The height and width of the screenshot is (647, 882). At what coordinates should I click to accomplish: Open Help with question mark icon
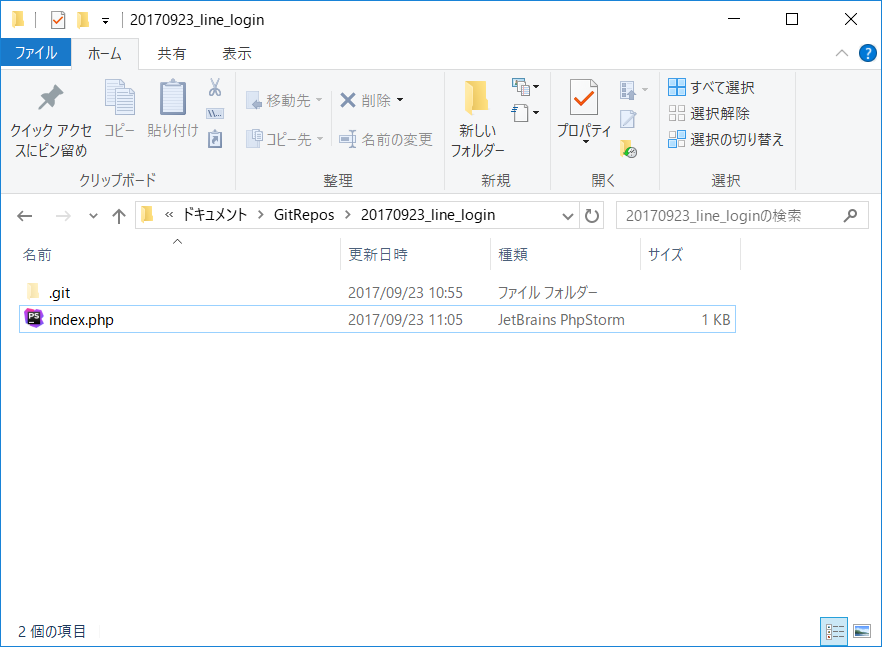pyautogui.click(x=867, y=53)
